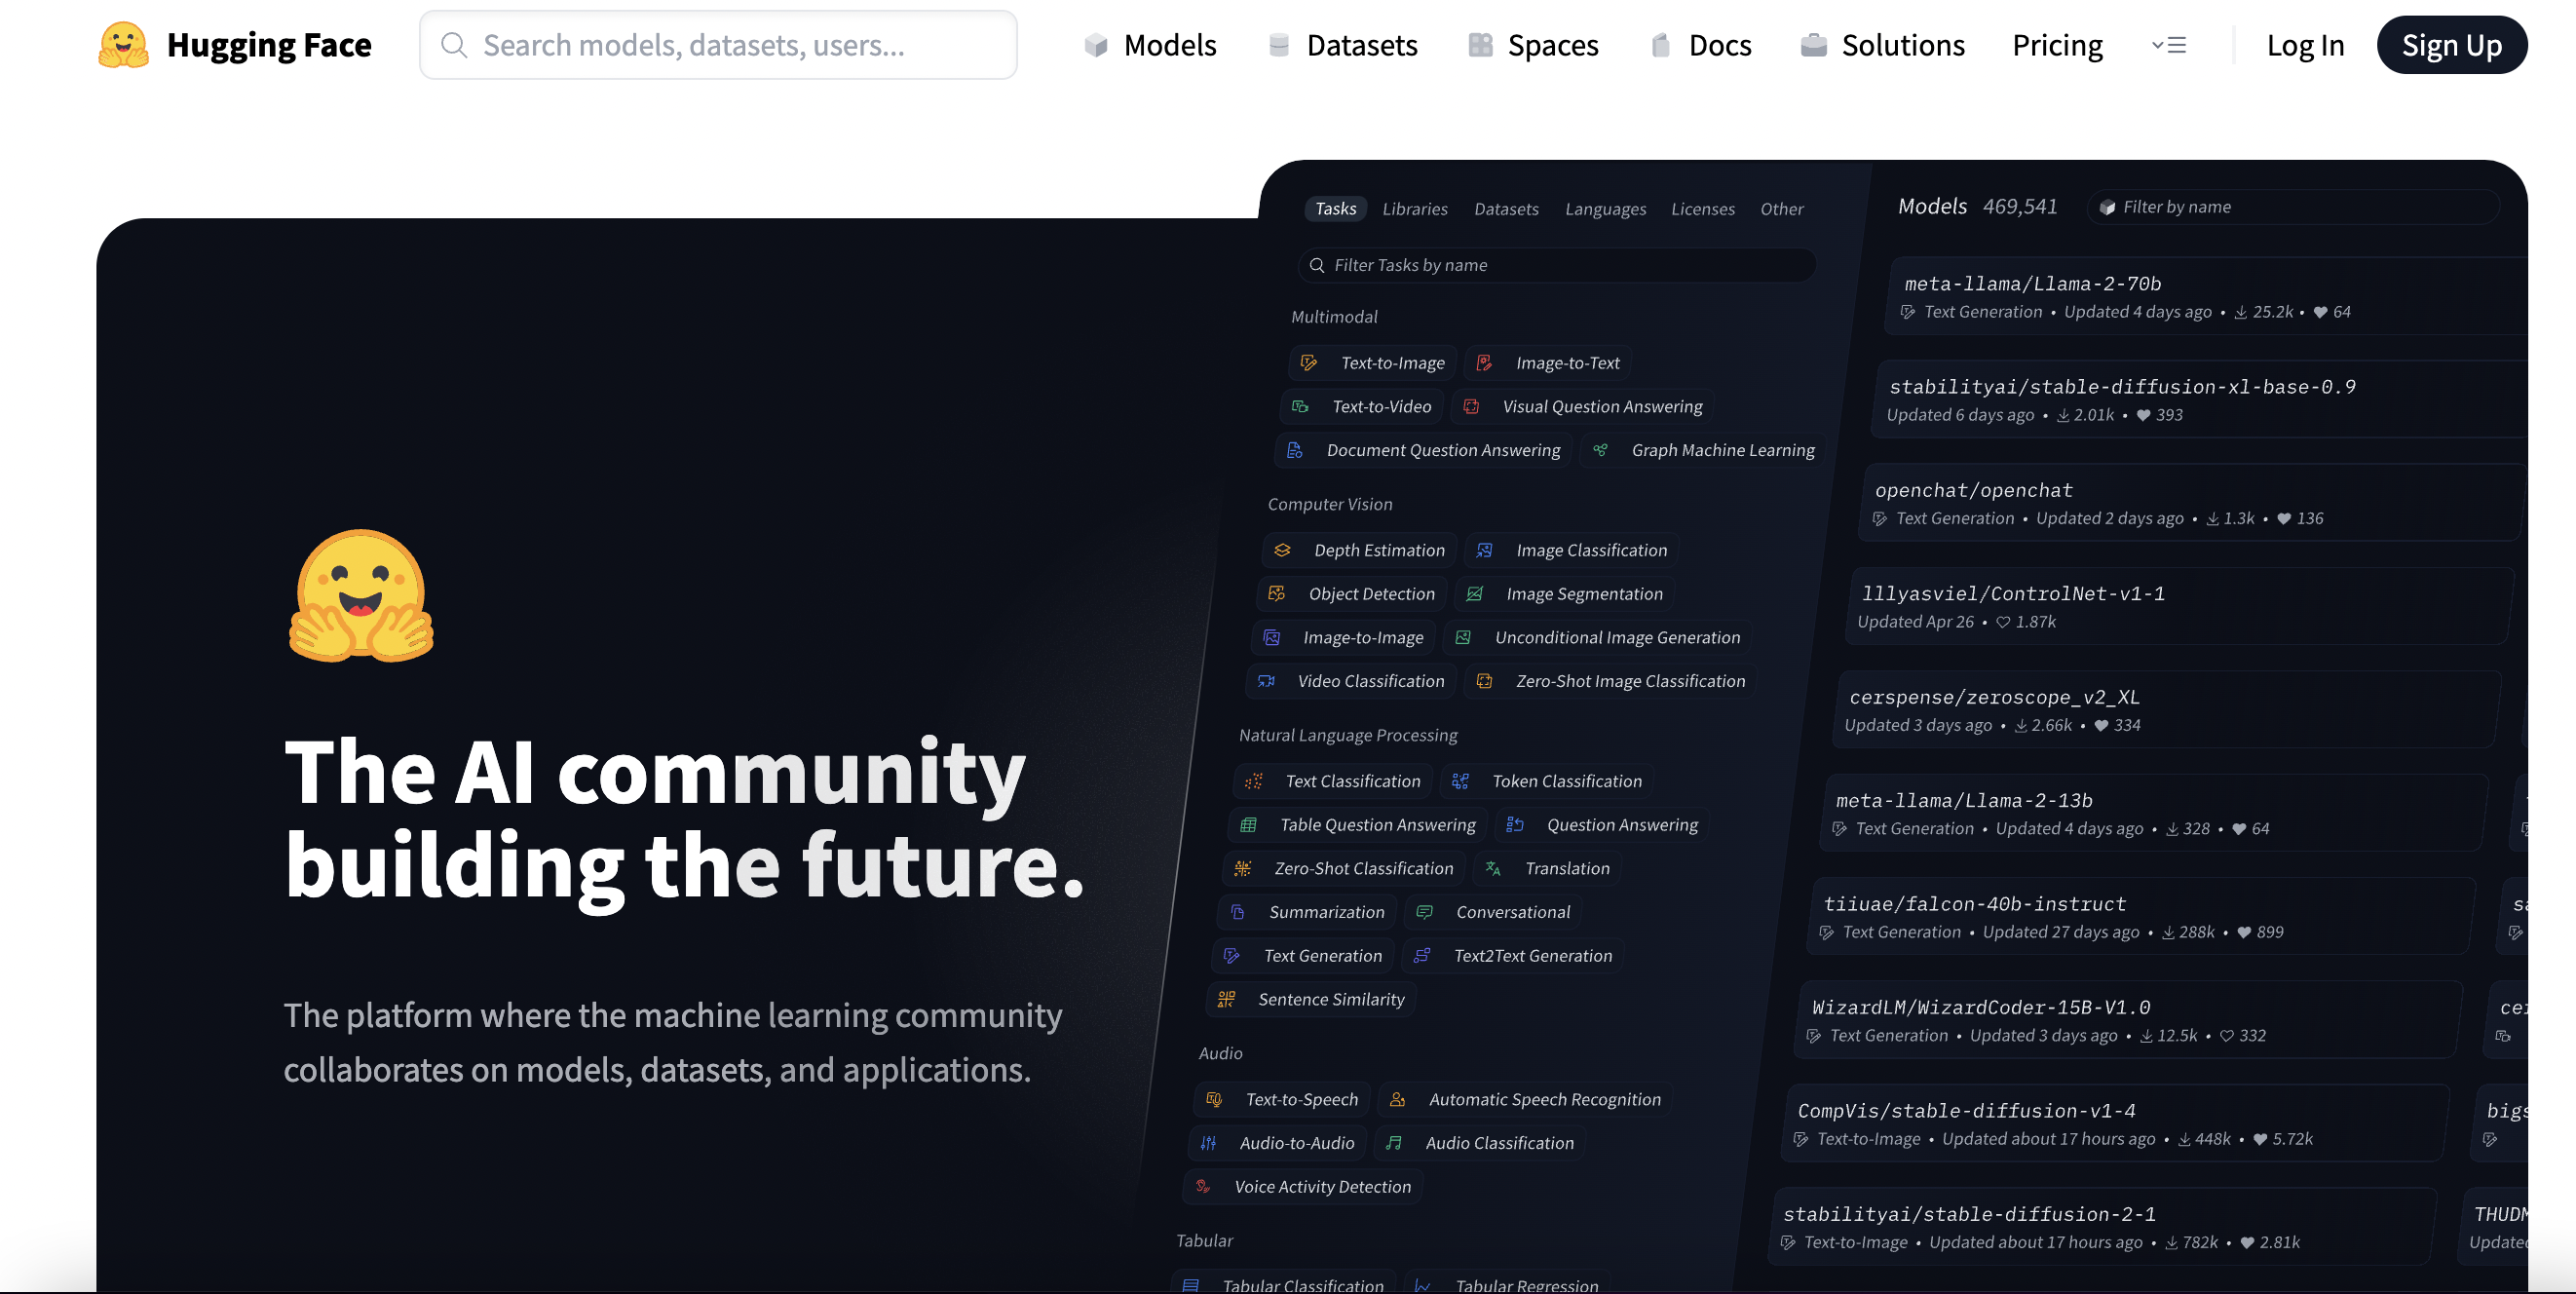Click the Voice Activity Detection icon
The image size is (2576, 1294).
[1203, 1186]
